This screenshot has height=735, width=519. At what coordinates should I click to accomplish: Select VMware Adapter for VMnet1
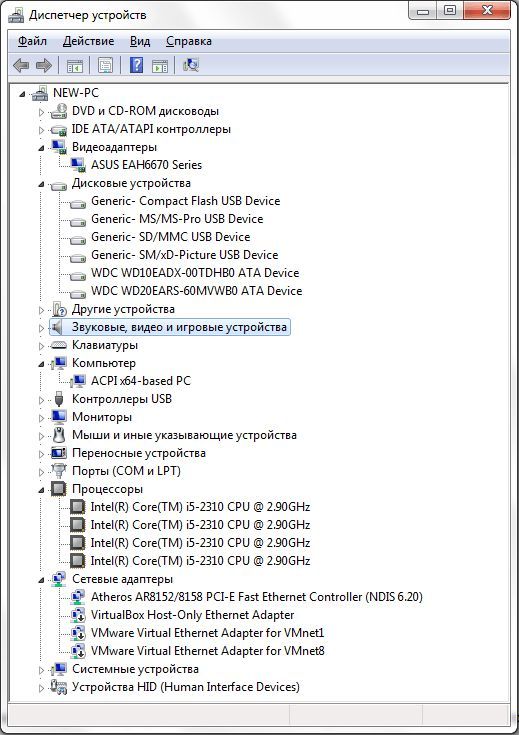[207, 633]
